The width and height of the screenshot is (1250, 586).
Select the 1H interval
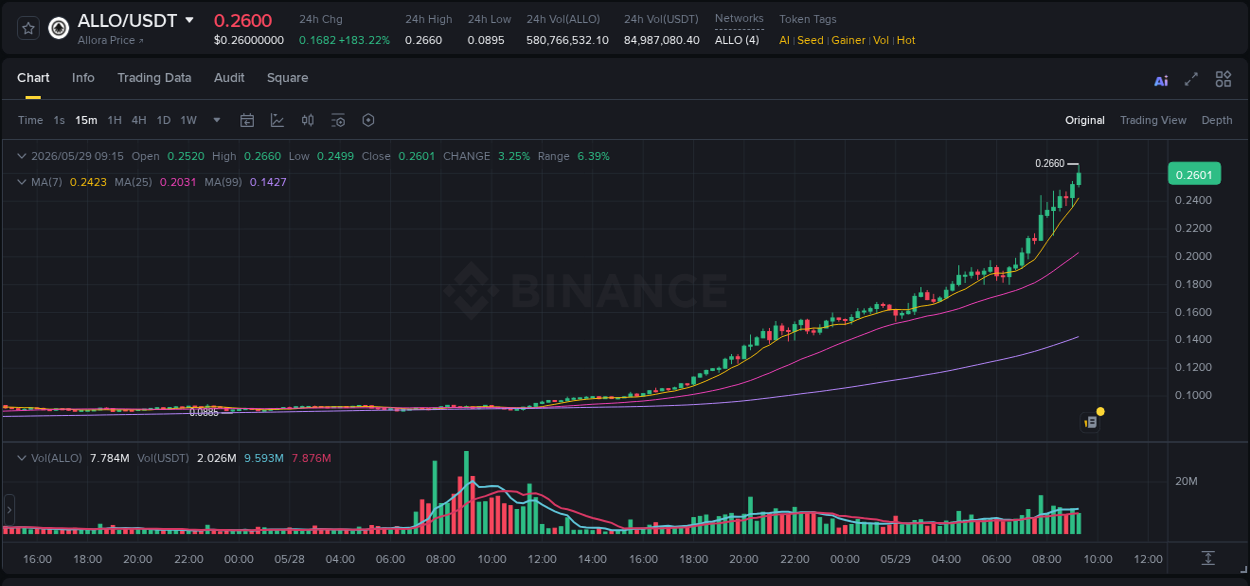tap(114, 120)
